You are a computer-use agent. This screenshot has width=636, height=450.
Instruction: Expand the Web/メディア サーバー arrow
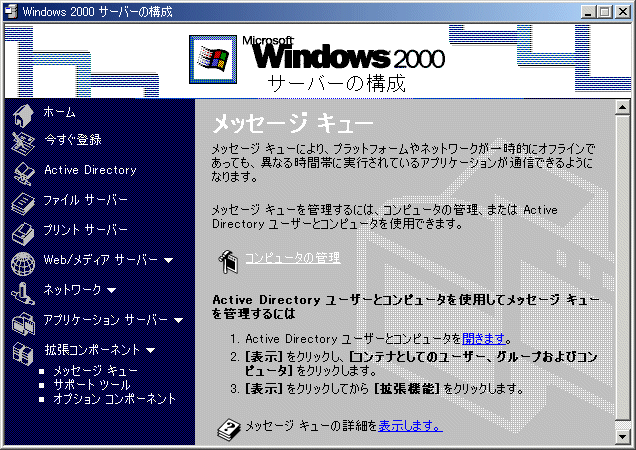coord(168,260)
